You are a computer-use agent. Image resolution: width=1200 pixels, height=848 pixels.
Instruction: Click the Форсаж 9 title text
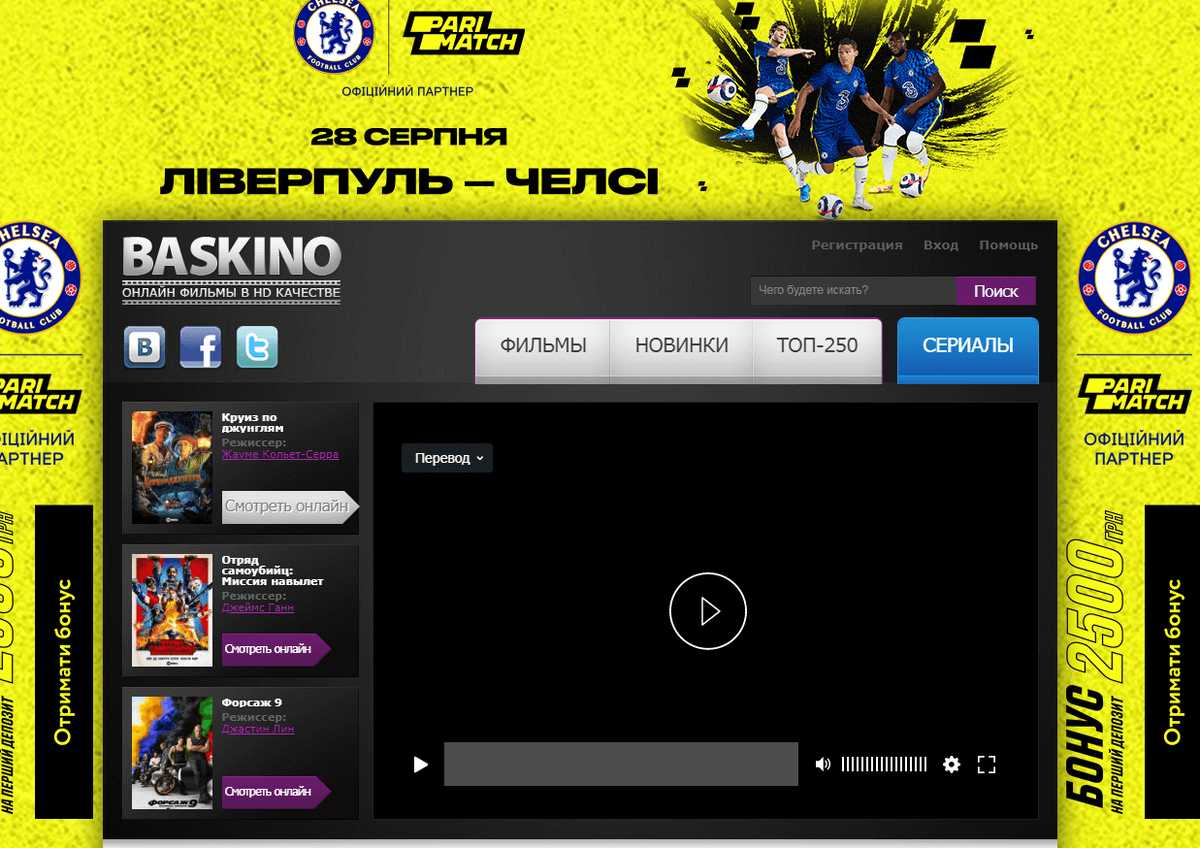point(252,702)
